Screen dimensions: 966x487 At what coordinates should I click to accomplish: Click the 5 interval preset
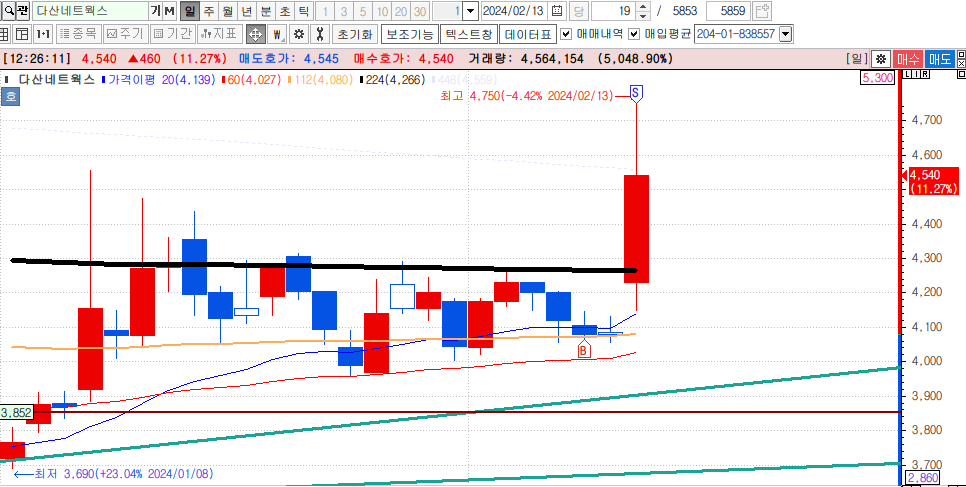click(x=363, y=10)
